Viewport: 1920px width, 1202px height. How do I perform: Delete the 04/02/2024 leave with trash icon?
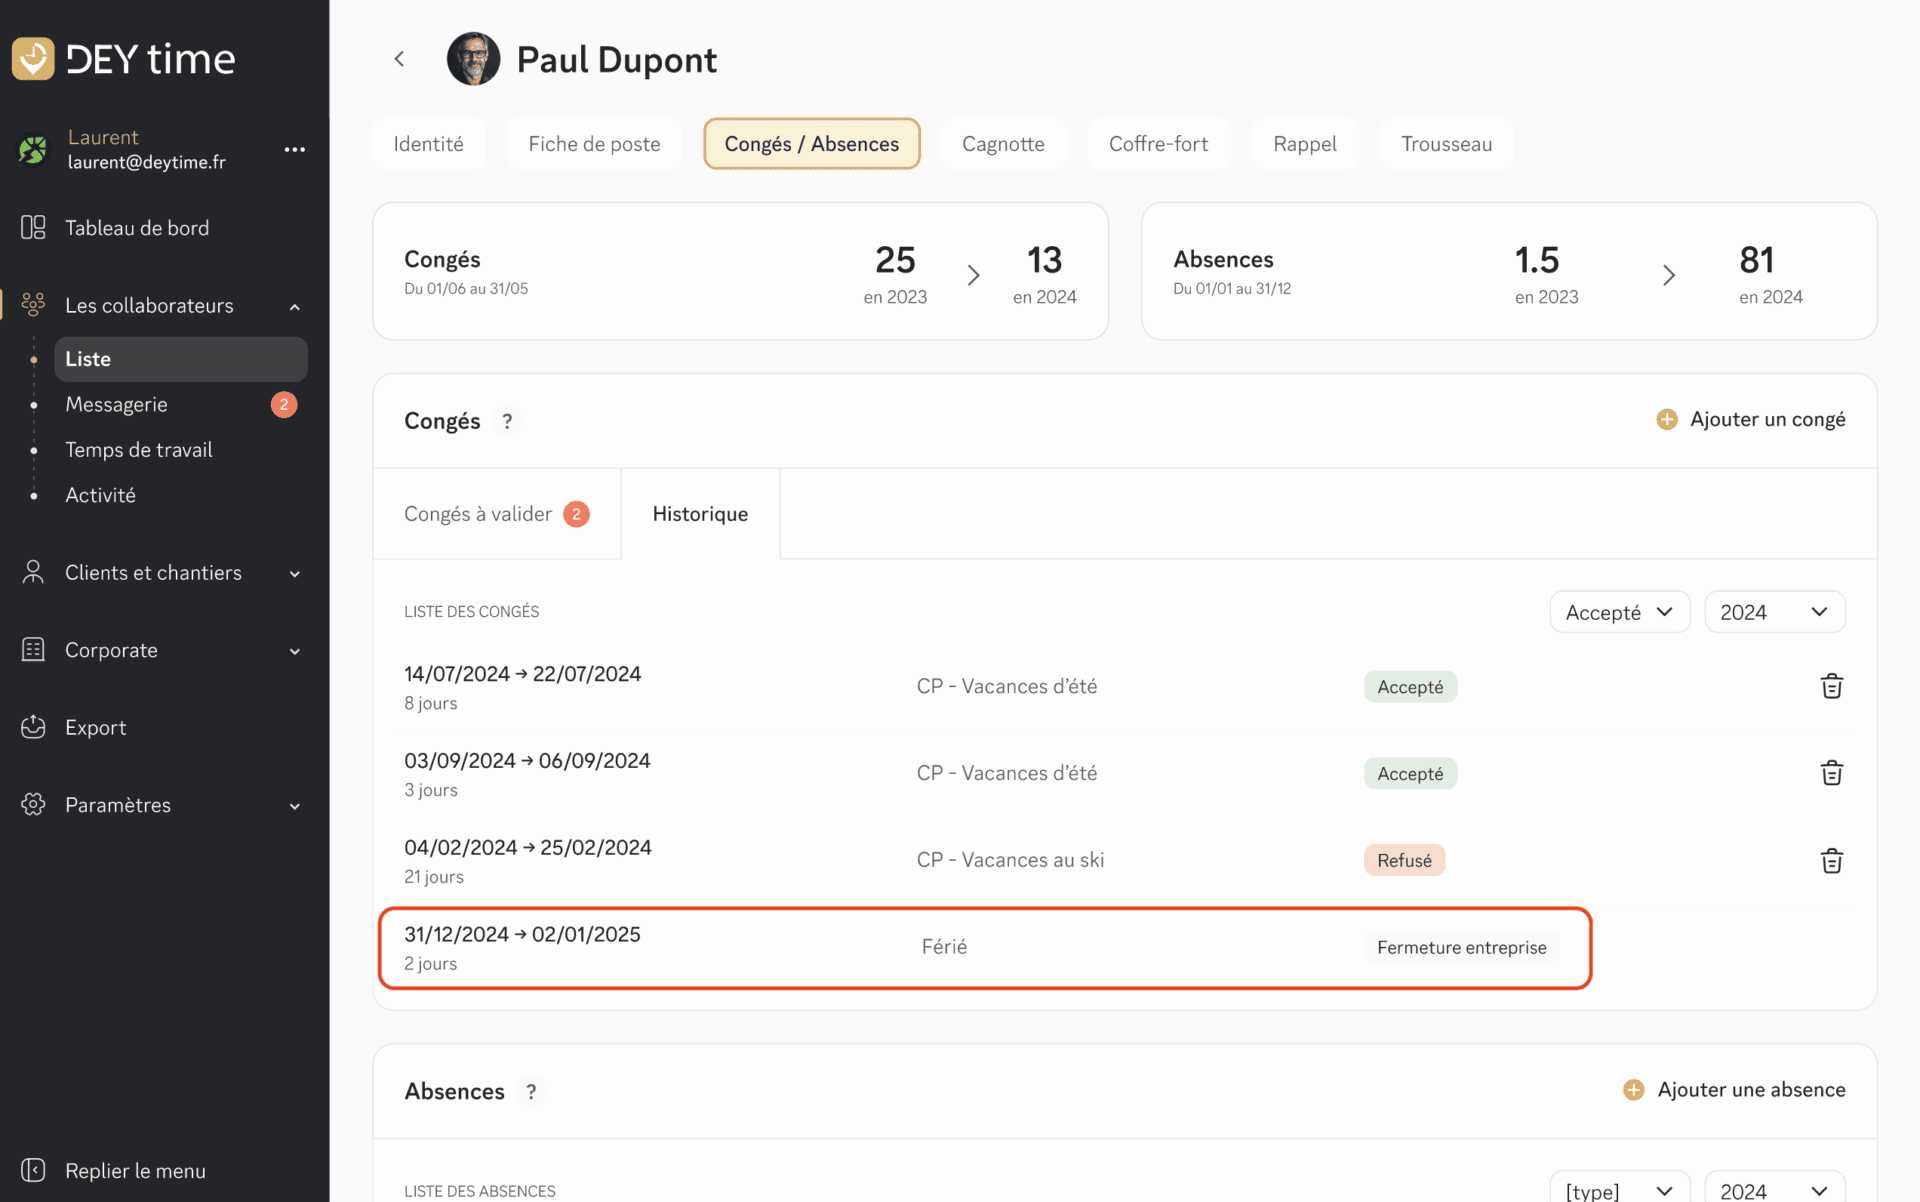coord(1831,860)
